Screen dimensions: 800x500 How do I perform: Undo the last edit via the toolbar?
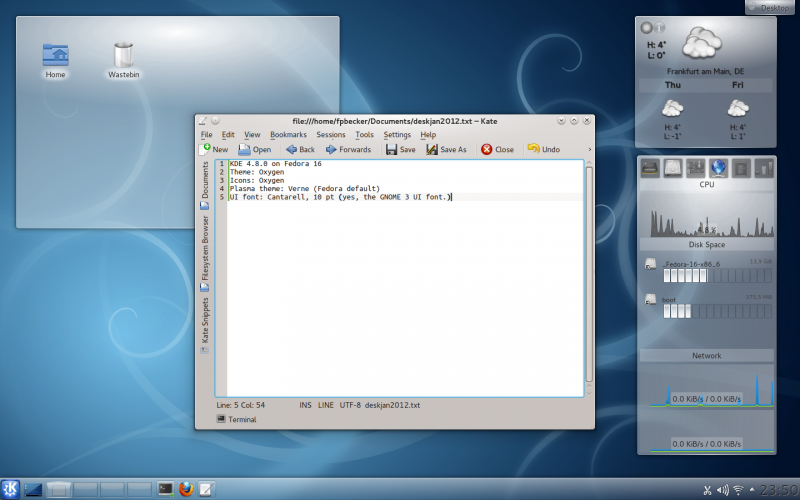coord(544,149)
